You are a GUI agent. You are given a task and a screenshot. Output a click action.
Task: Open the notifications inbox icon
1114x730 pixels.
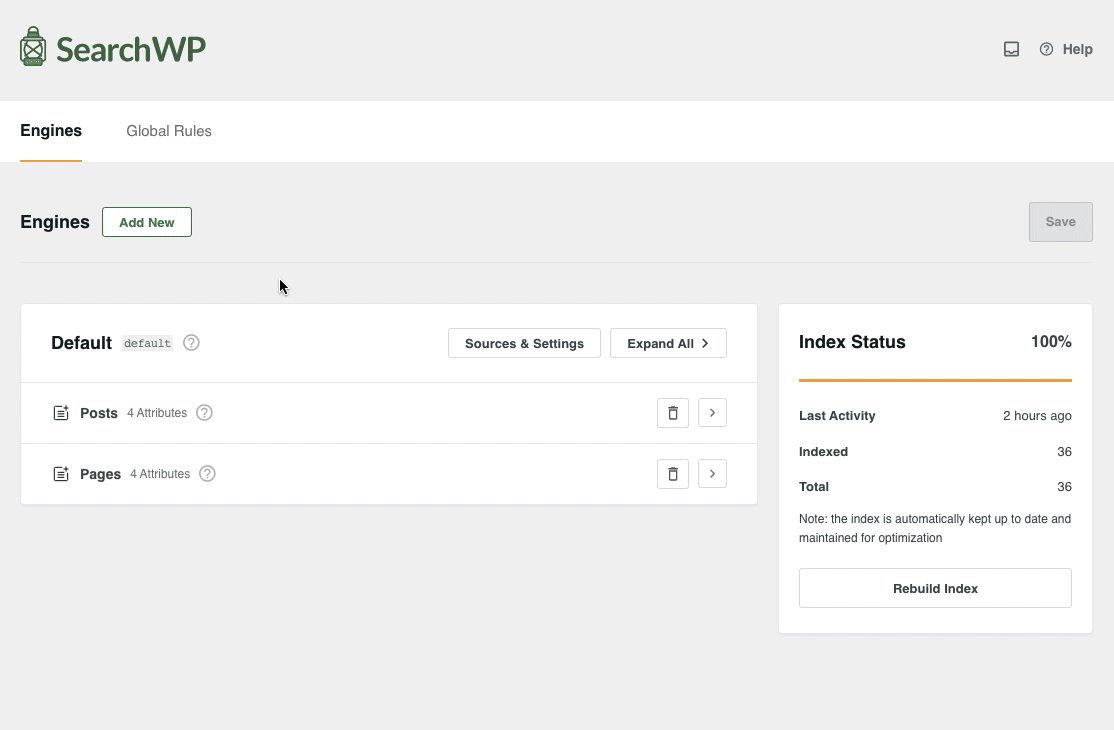tap(1011, 48)
